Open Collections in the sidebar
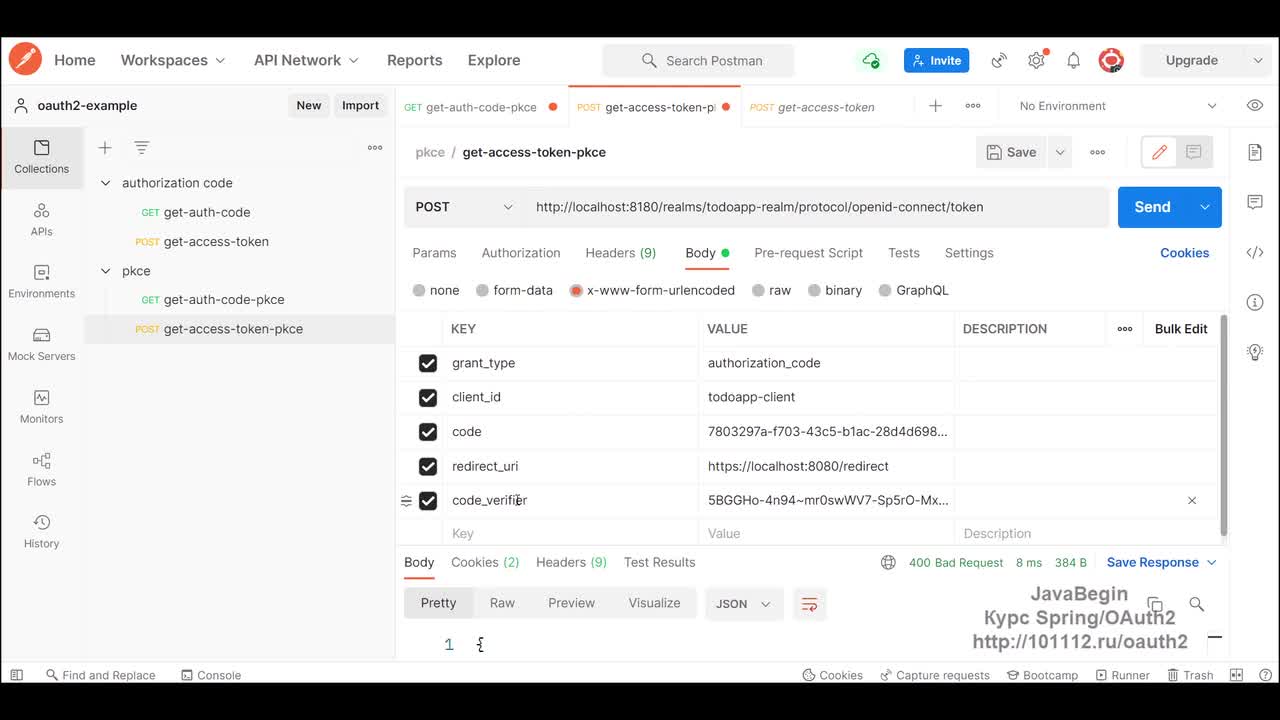The width and height of the screenshot is (1280, 720). [x=41, y=157]
